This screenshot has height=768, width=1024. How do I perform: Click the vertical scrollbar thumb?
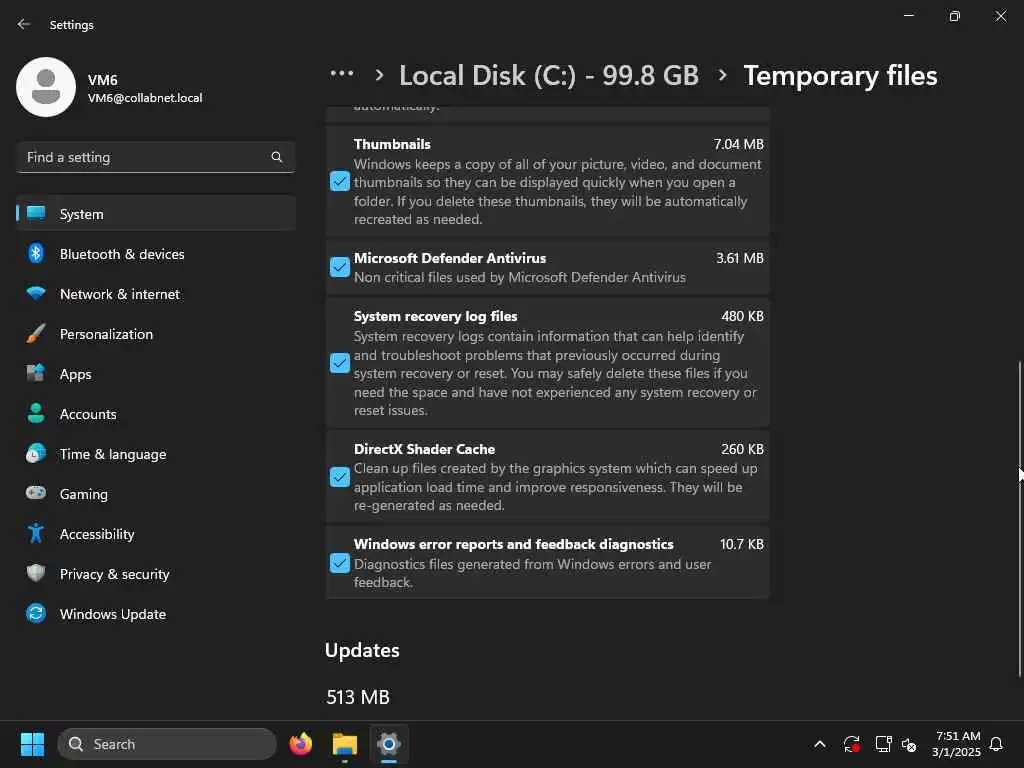pyautogui.click(x=1020, y=520)
